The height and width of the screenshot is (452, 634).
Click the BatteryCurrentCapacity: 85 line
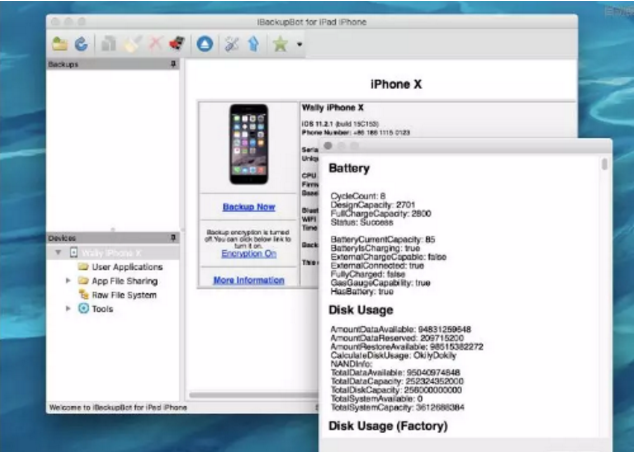pyautogui.click(x=383, y=239)
